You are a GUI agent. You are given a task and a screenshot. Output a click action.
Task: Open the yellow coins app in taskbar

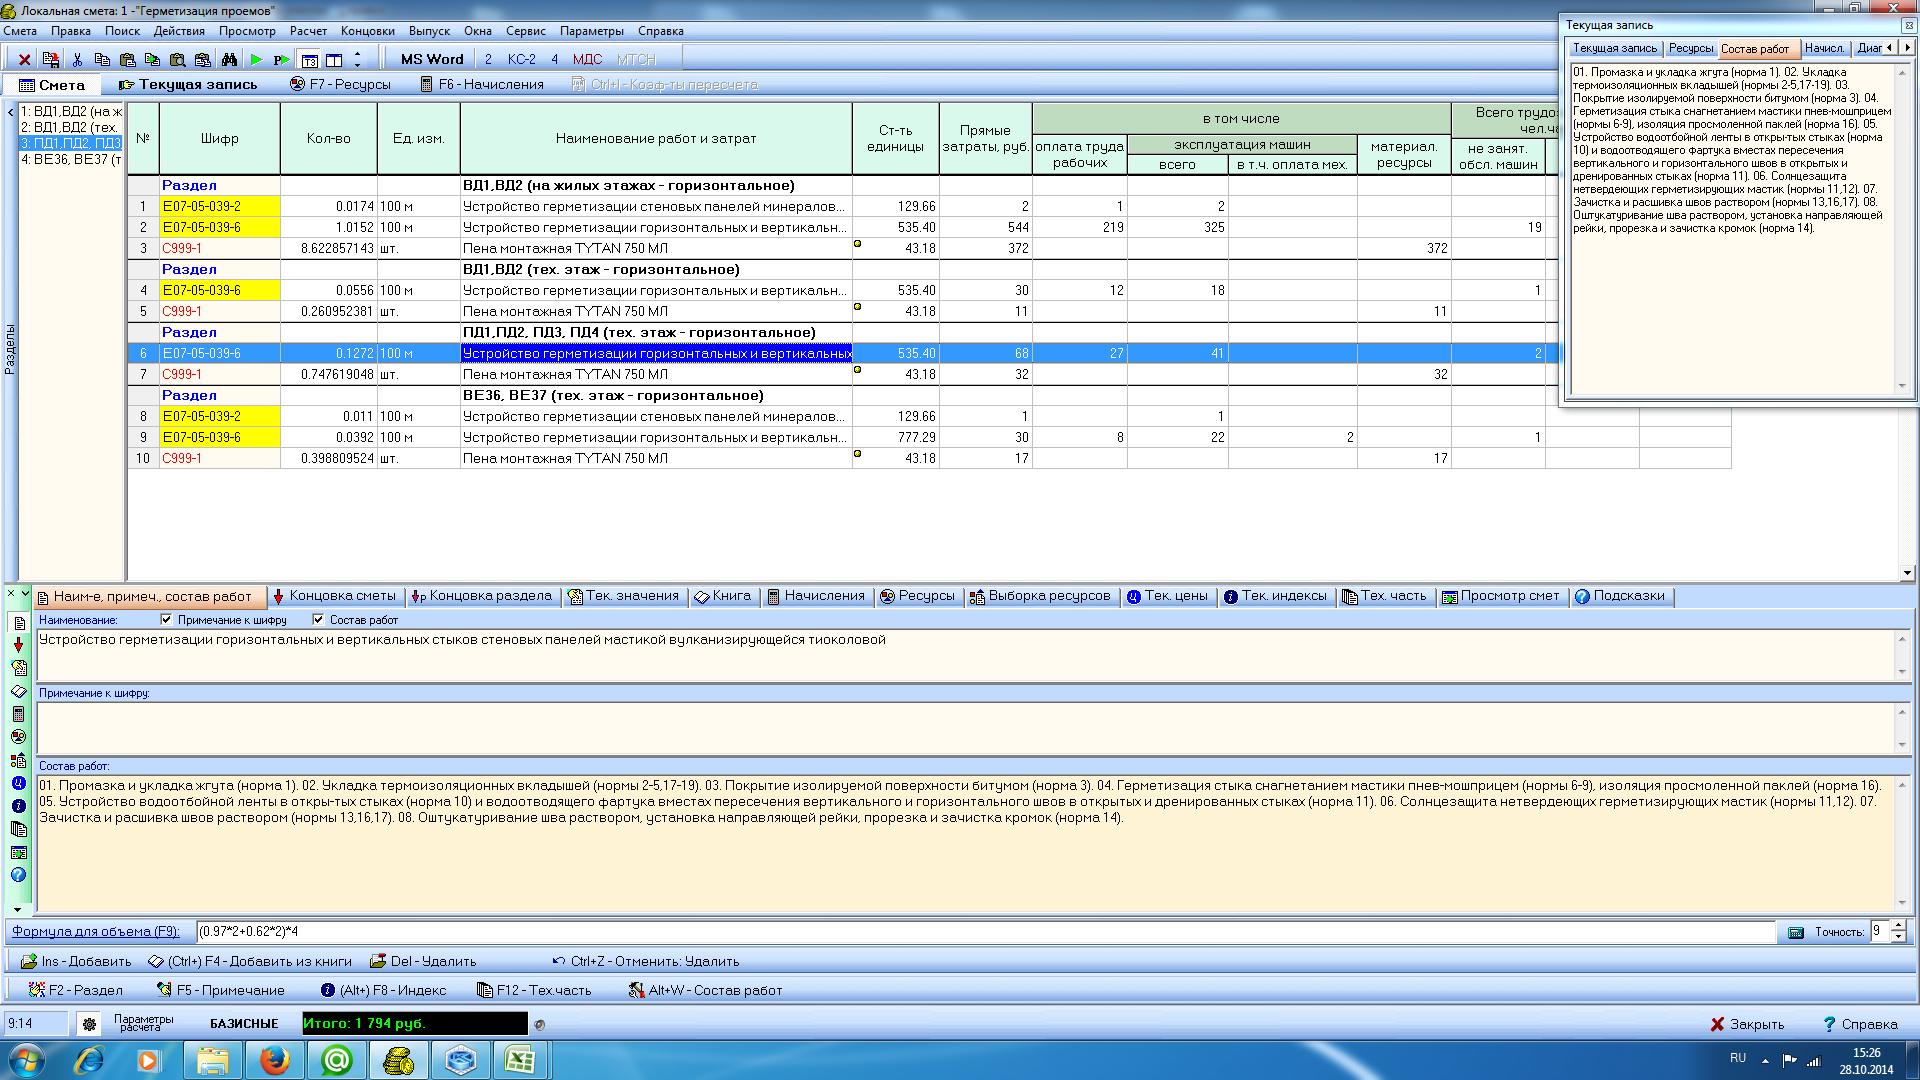click(398, 1060)
